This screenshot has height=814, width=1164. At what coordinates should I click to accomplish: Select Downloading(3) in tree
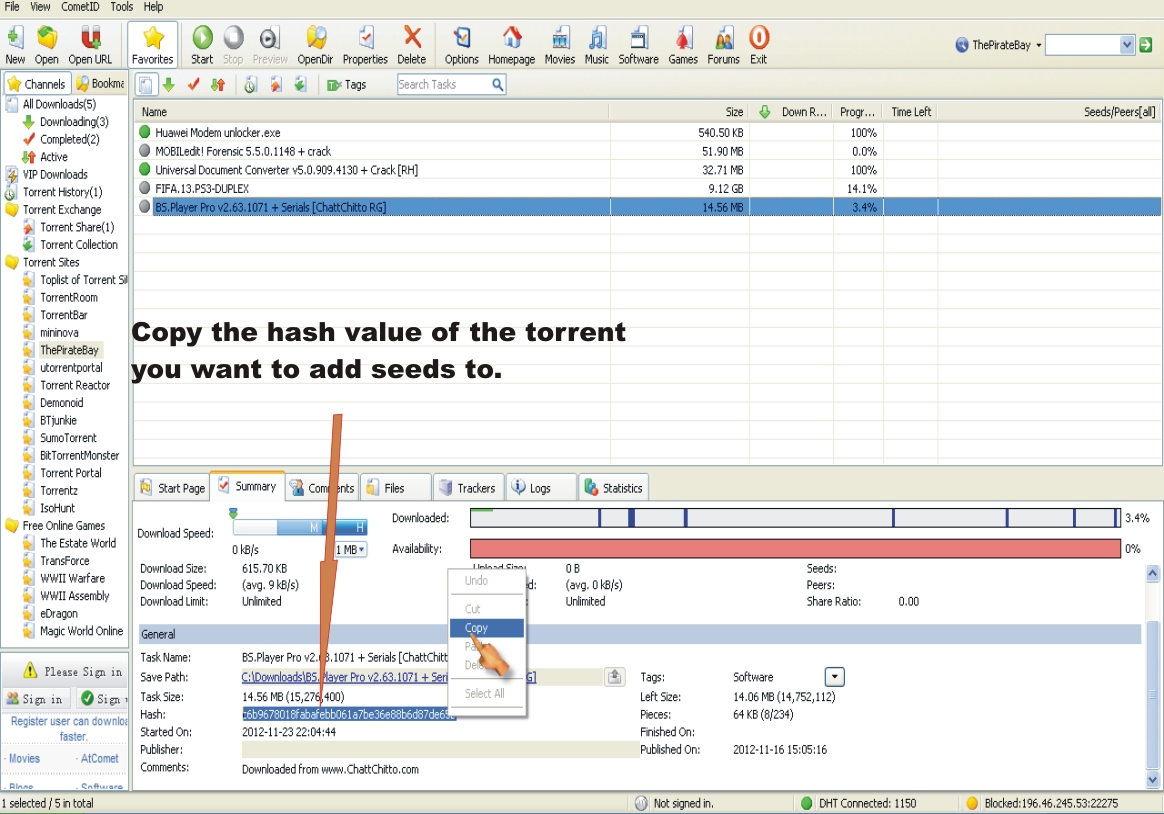tap(73, 122)
